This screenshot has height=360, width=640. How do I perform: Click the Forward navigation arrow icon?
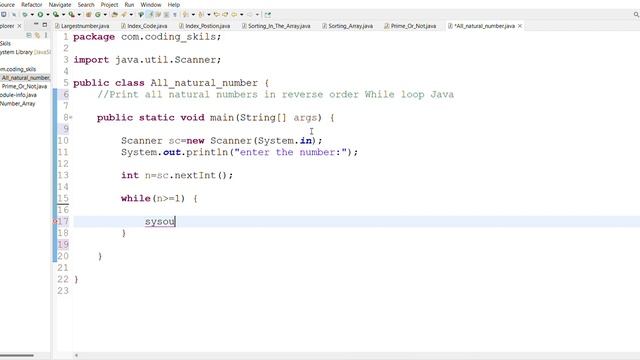[249, 15]
